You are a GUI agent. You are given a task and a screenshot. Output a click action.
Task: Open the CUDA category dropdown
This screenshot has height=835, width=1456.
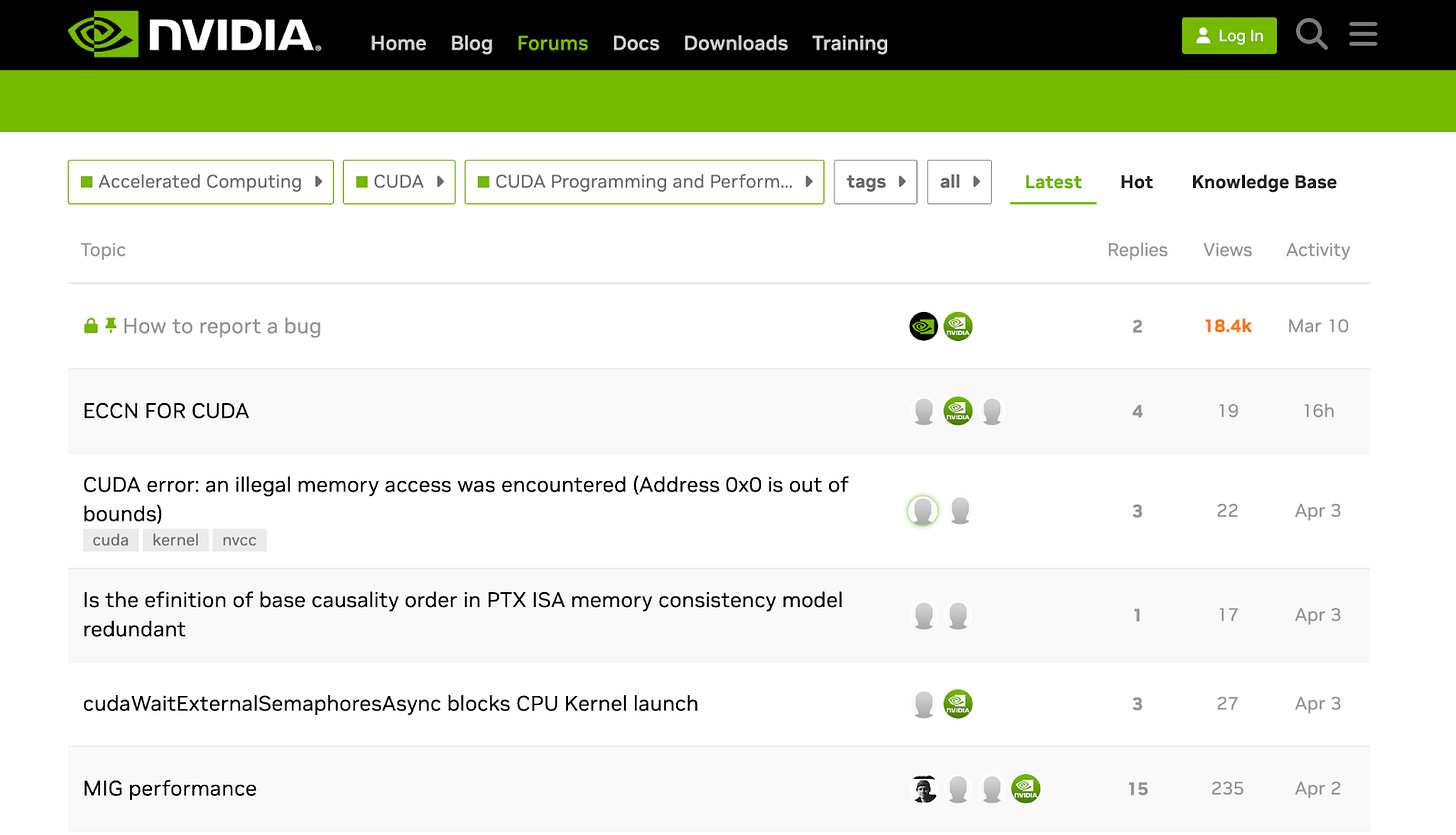coord(399,182)
